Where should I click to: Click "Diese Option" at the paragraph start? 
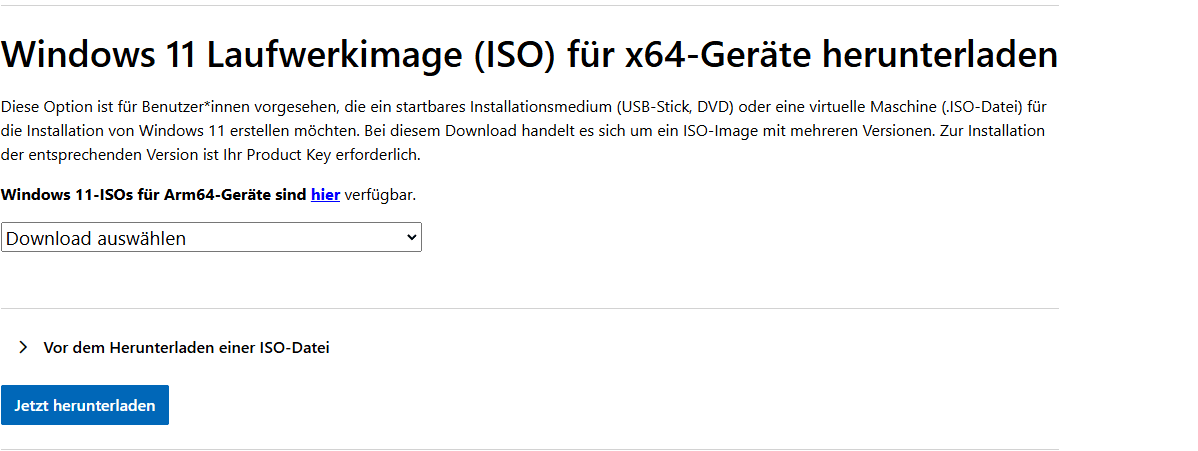pyautogui.click(x=43, y=106)
